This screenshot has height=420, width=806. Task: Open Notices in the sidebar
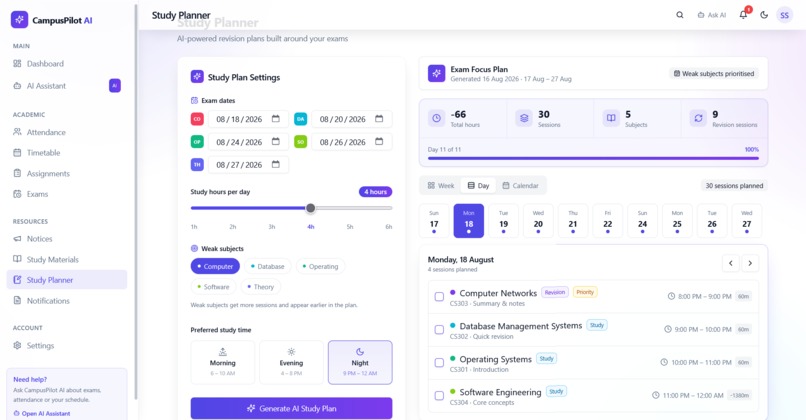(x=67, y=239)
